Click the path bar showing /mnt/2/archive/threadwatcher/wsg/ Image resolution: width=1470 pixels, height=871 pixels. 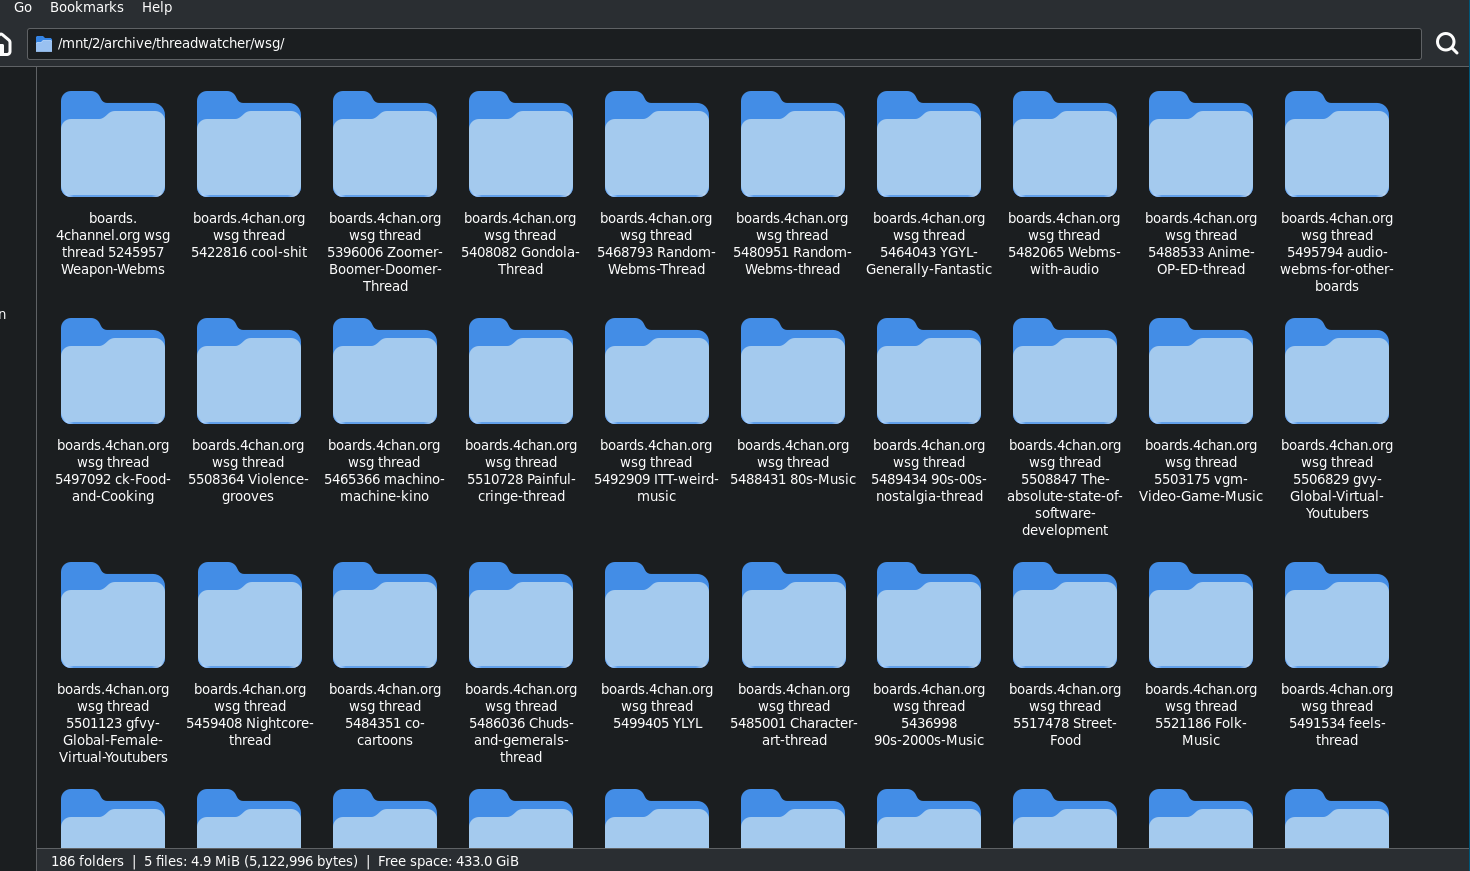coord(724,44)
